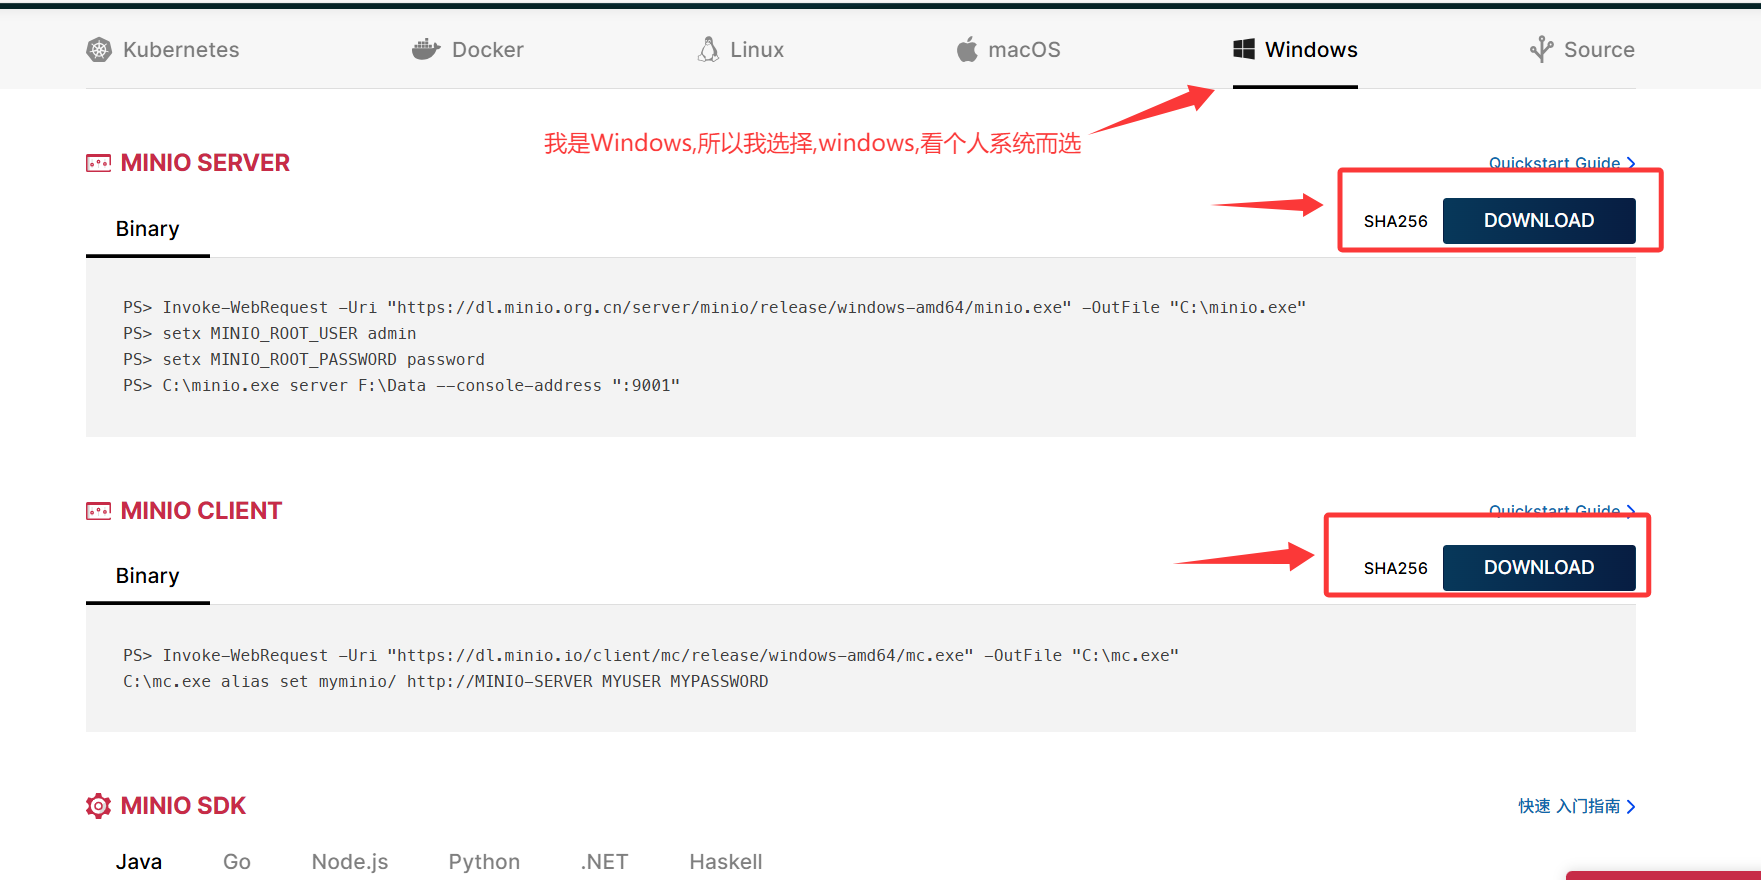
Task: Select the Windows tab
Action: click(1295, 49)
